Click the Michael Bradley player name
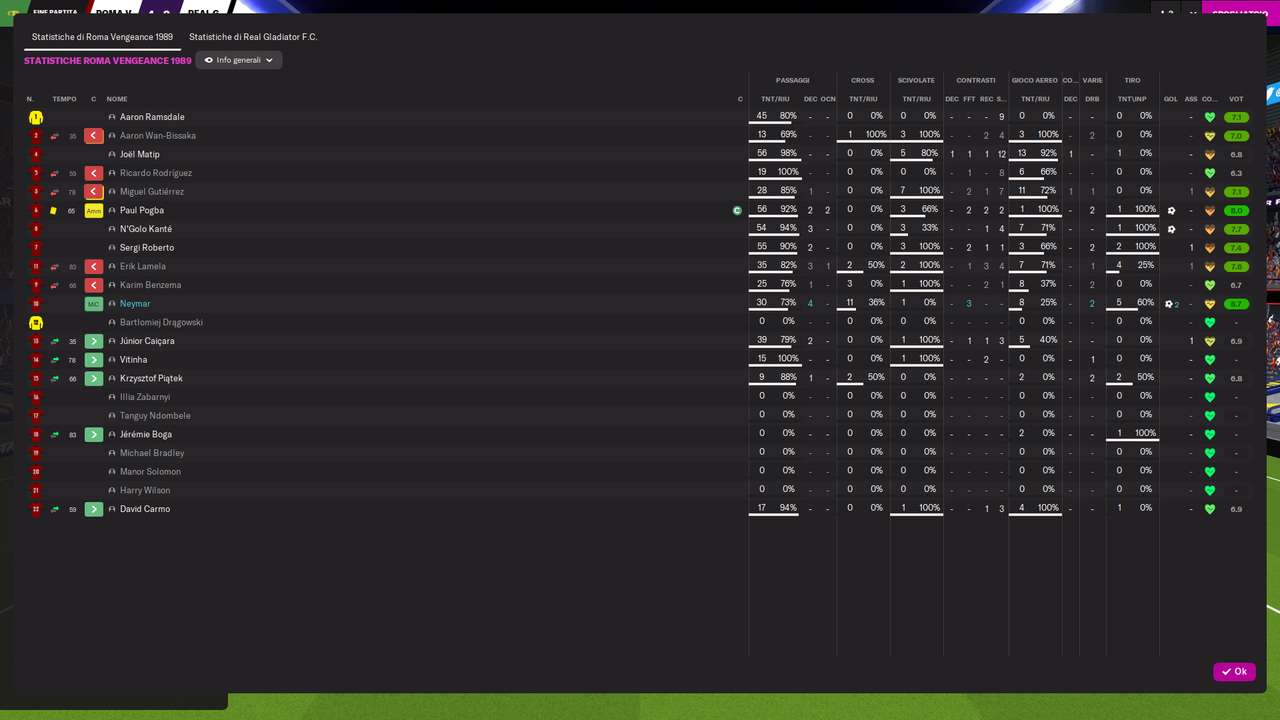Screen dimensions: 1280x720 tap(152, 453)
